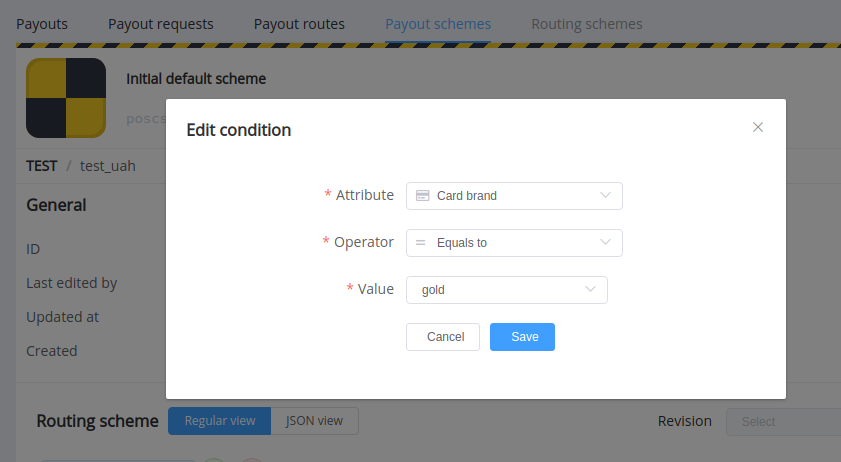Open the Revision select dropdown
Screen dimensions: 841x462
click(x=784, y=422)
